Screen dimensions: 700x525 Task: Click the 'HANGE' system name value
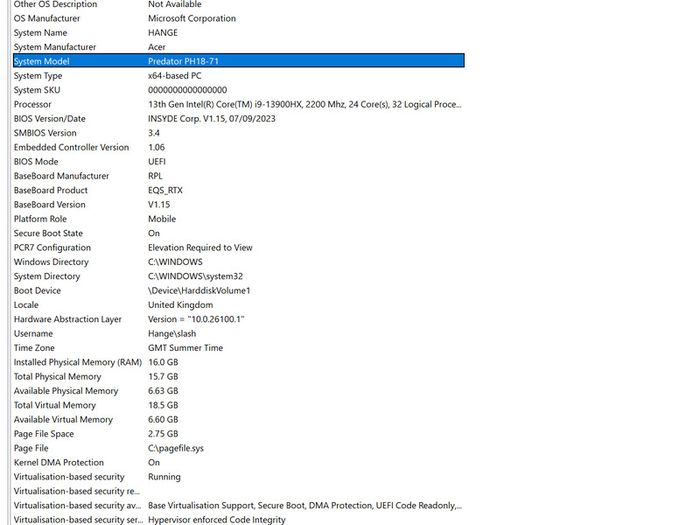click(x=163, y=33)
